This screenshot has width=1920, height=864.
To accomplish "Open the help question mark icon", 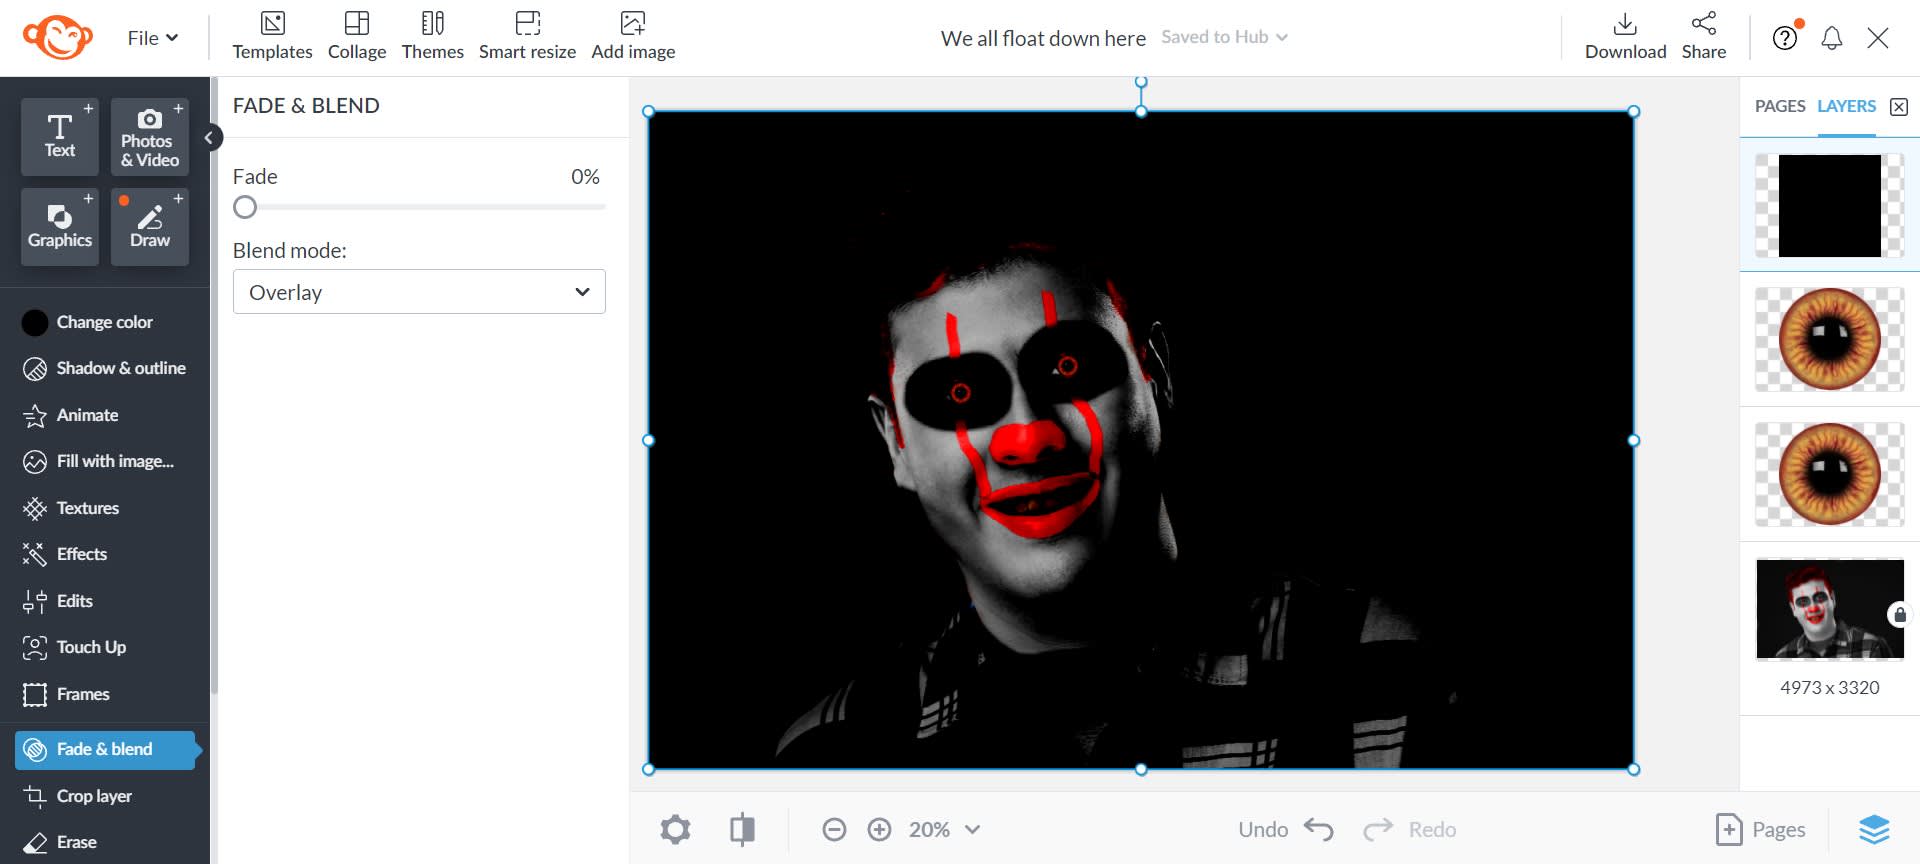I will pyautogui.click(x=1785, y=38).
